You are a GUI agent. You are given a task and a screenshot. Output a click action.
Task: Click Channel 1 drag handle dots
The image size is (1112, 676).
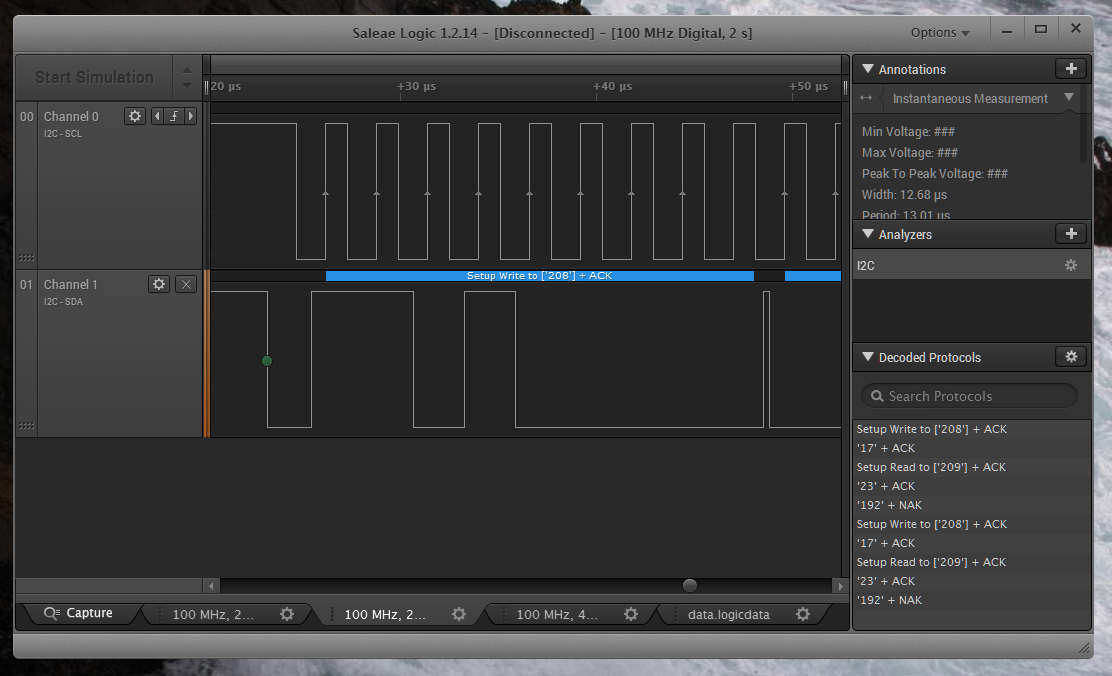click(26, 425)
